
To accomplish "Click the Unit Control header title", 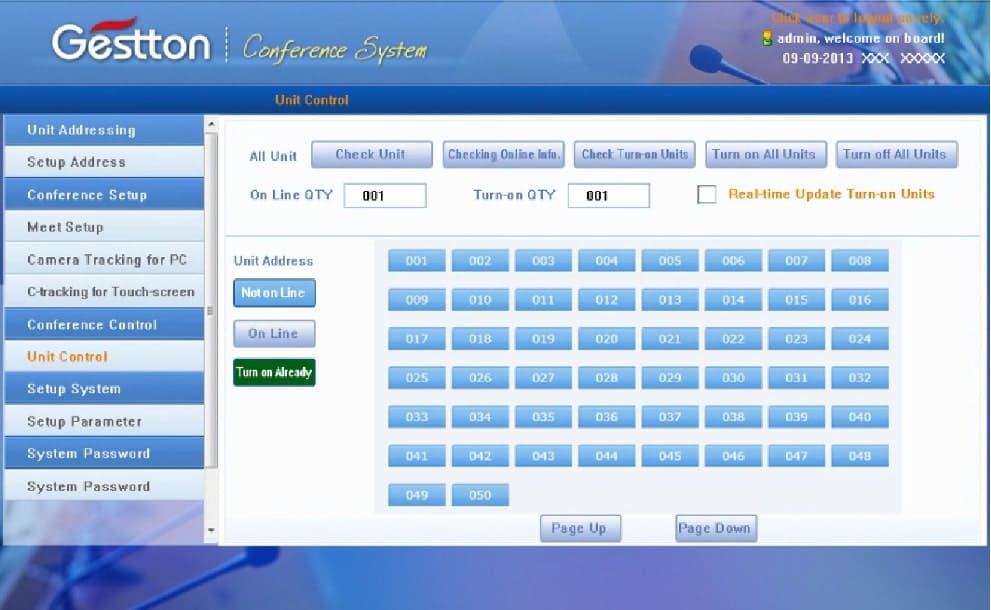I will (312, 100).
